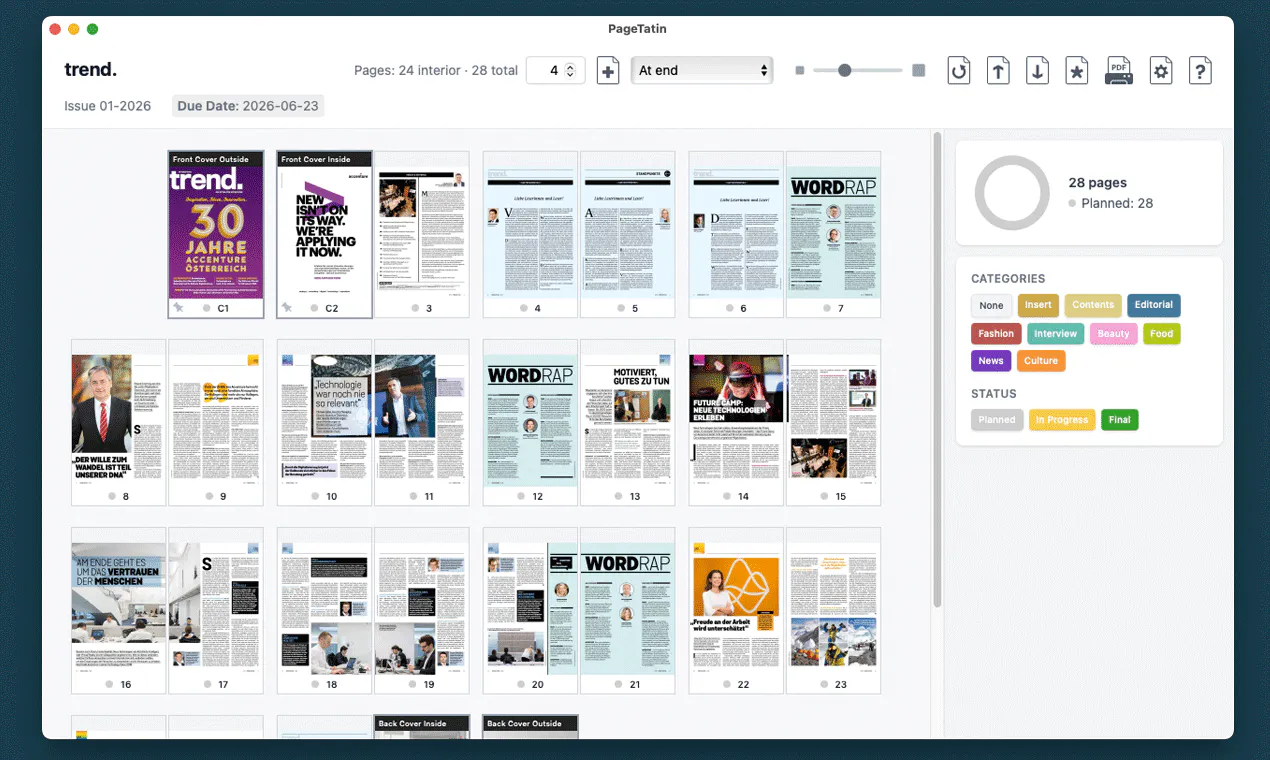Screen dimensions: 1270x760
Task: Click the 28 pages progress ring
Action: click(x=1012, y=192)
